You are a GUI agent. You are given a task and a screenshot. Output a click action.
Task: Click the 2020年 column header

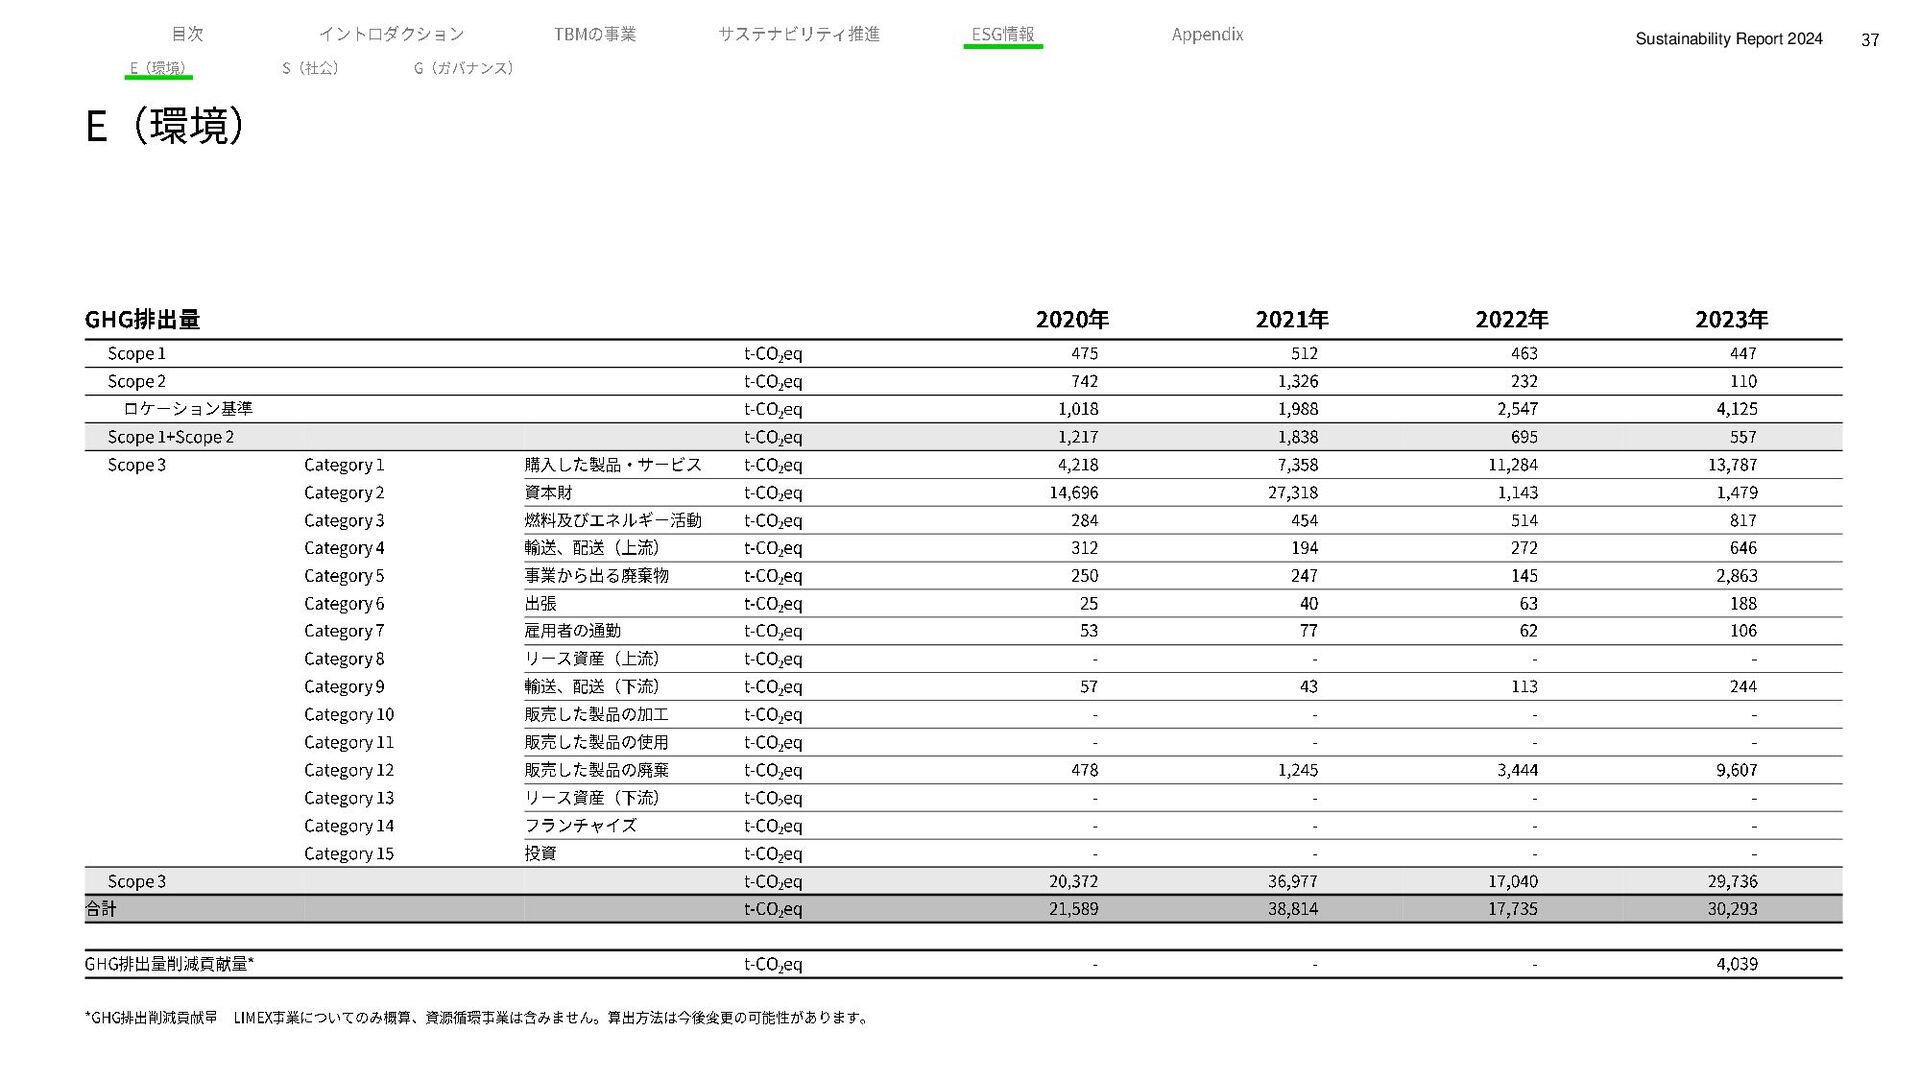1072,319
